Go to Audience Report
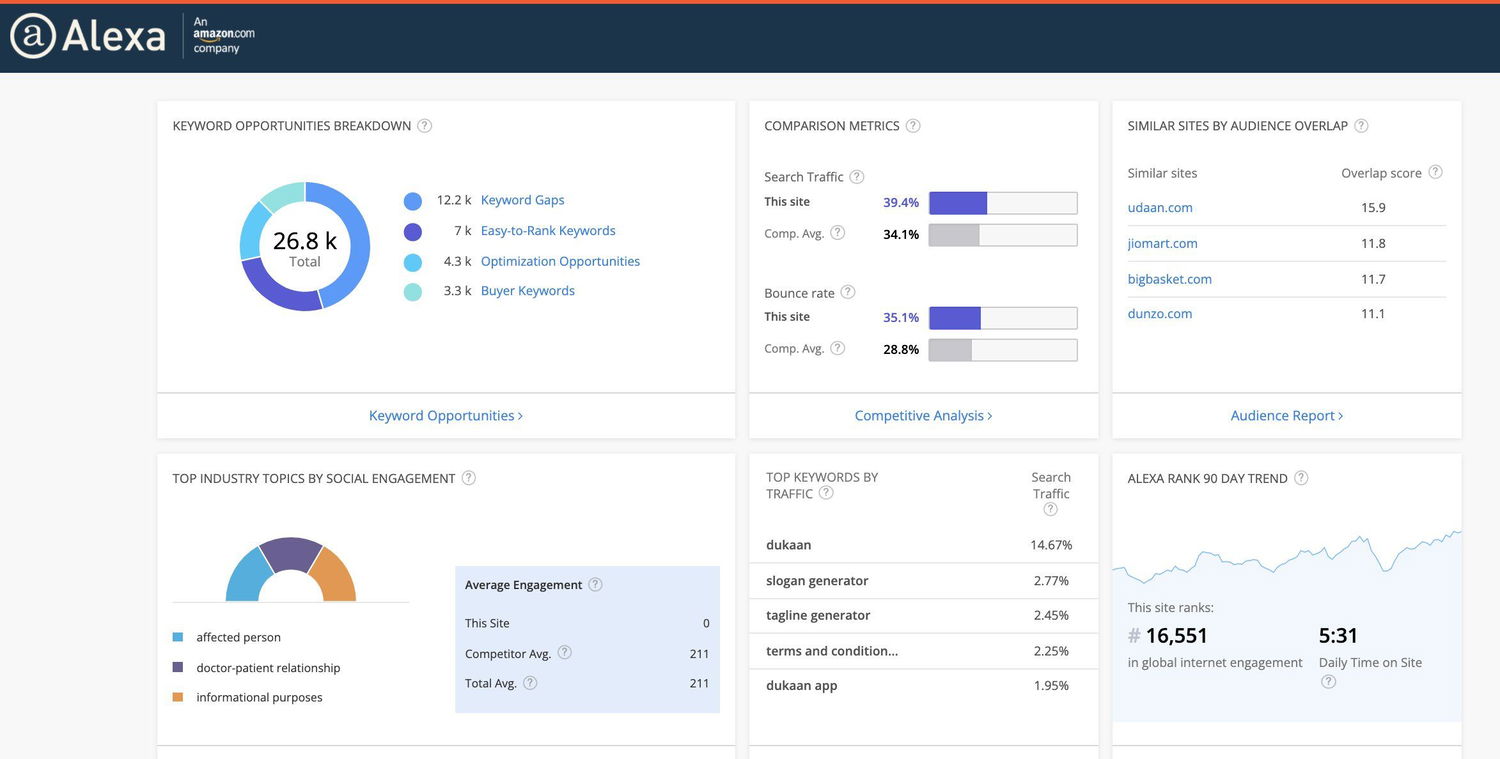1500x759 pixels. (x=1287, y=416)
